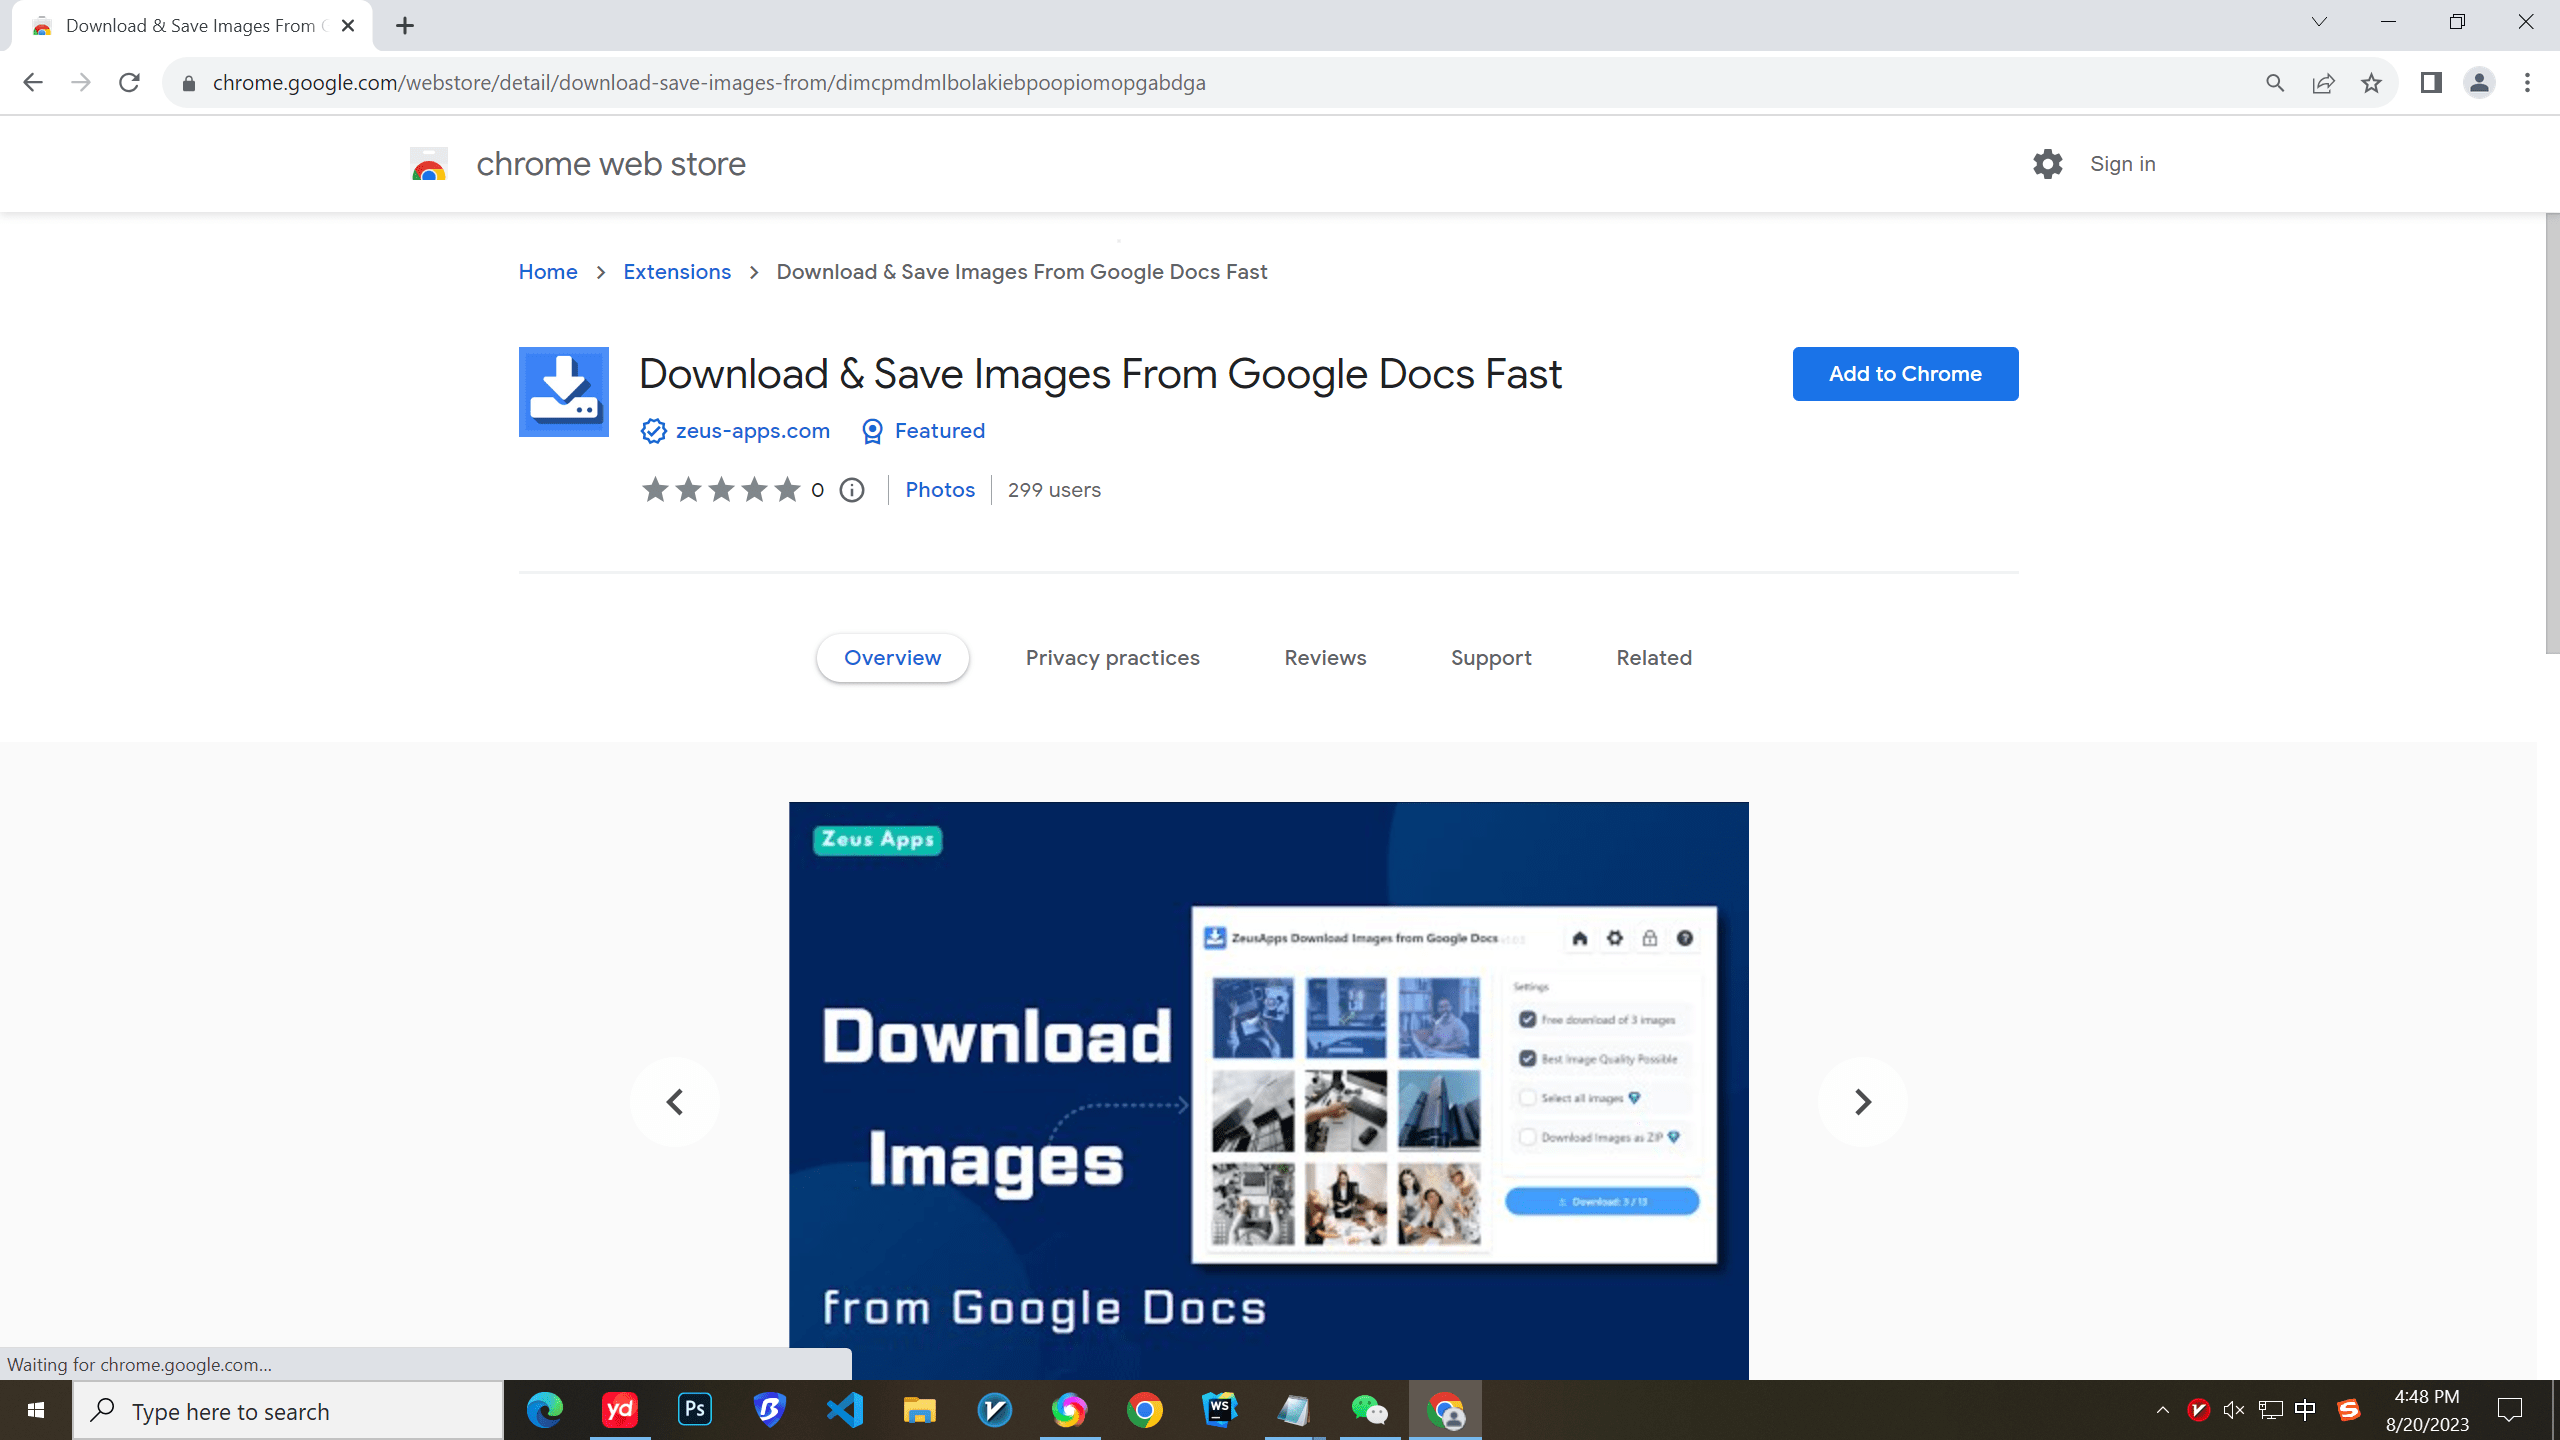Click Add to Chrome button
This screenshot has width=2560, height=1440.
coord(1905,374)
